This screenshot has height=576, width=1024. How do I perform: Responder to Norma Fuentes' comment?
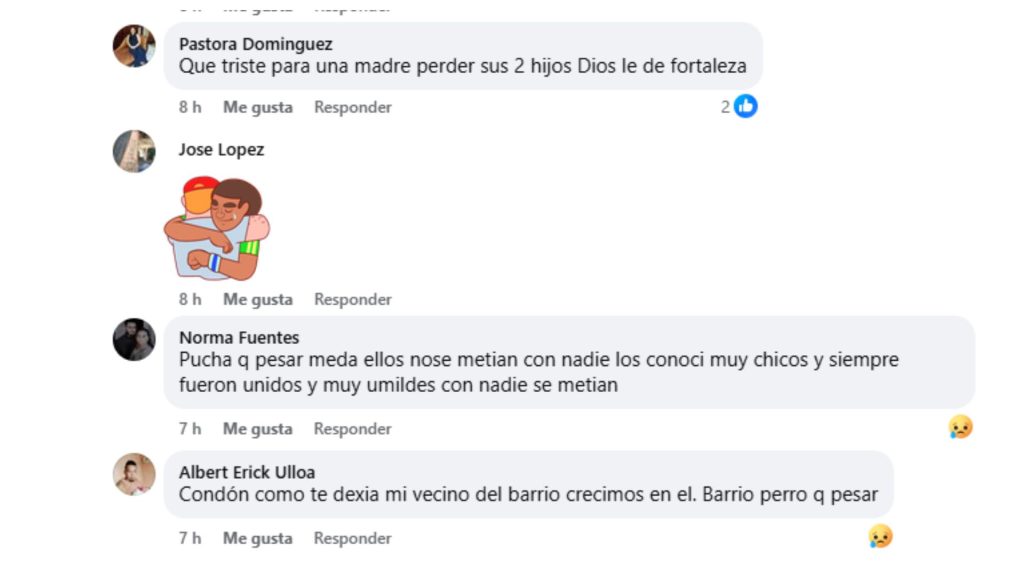(x=351, y=428)
